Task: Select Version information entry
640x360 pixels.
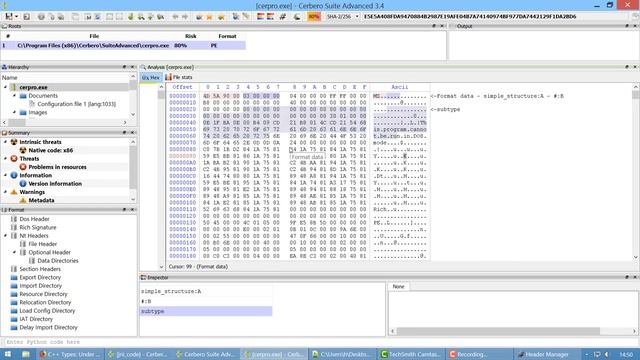Action: coord(55,184)
